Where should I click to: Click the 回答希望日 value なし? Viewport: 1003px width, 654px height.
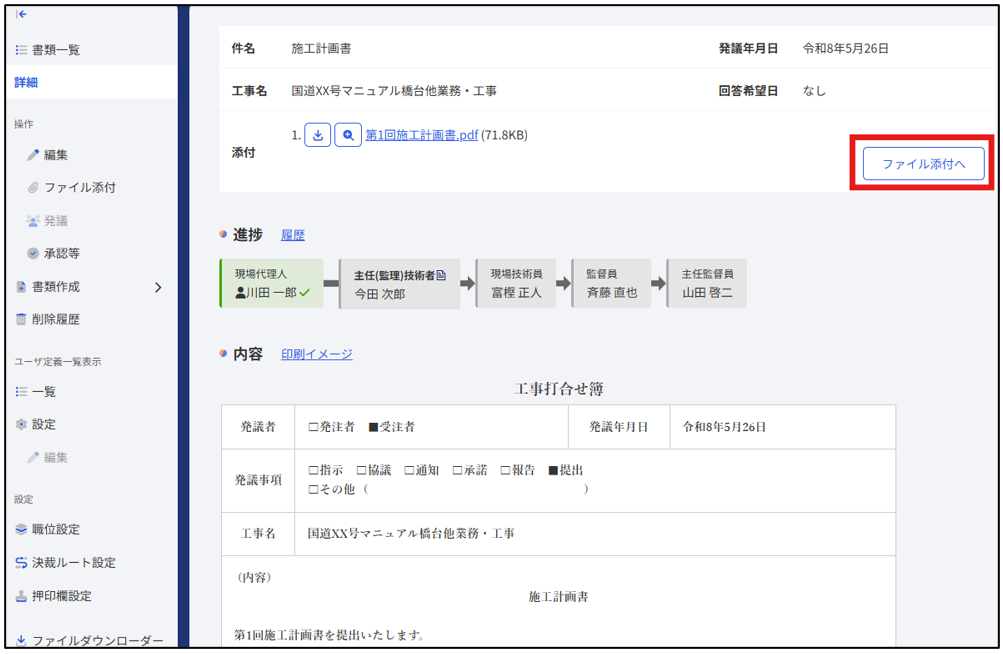tap(814, 91)
